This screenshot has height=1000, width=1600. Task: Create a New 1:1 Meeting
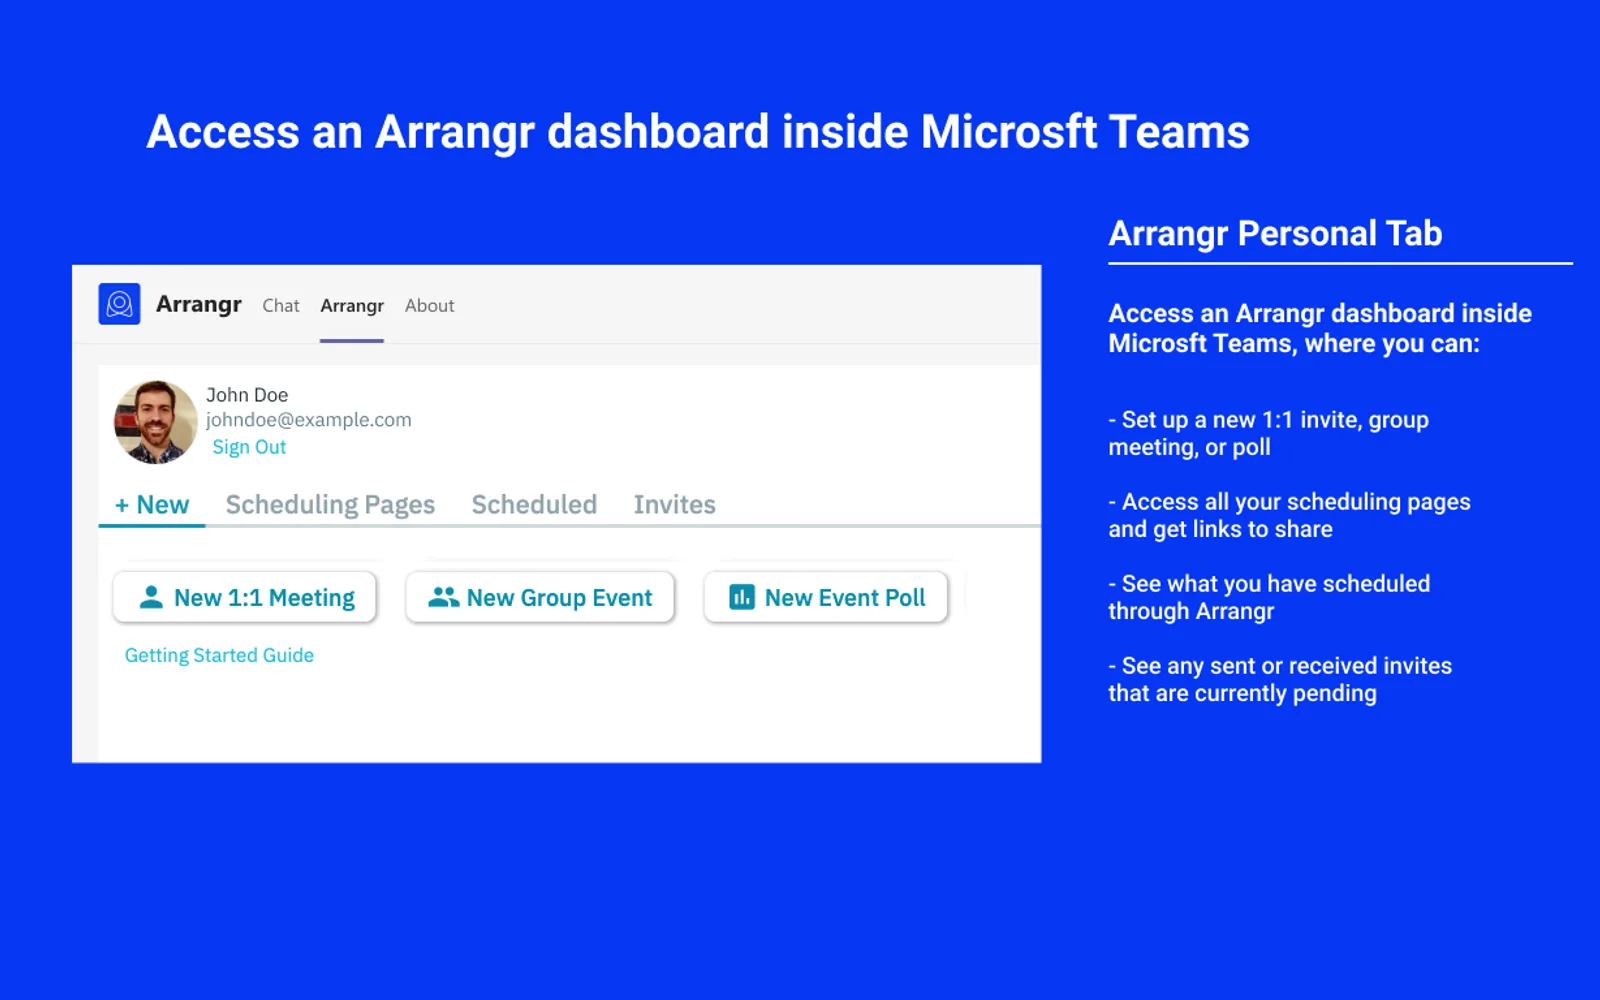pyautogui.click(x=245, y=597)
